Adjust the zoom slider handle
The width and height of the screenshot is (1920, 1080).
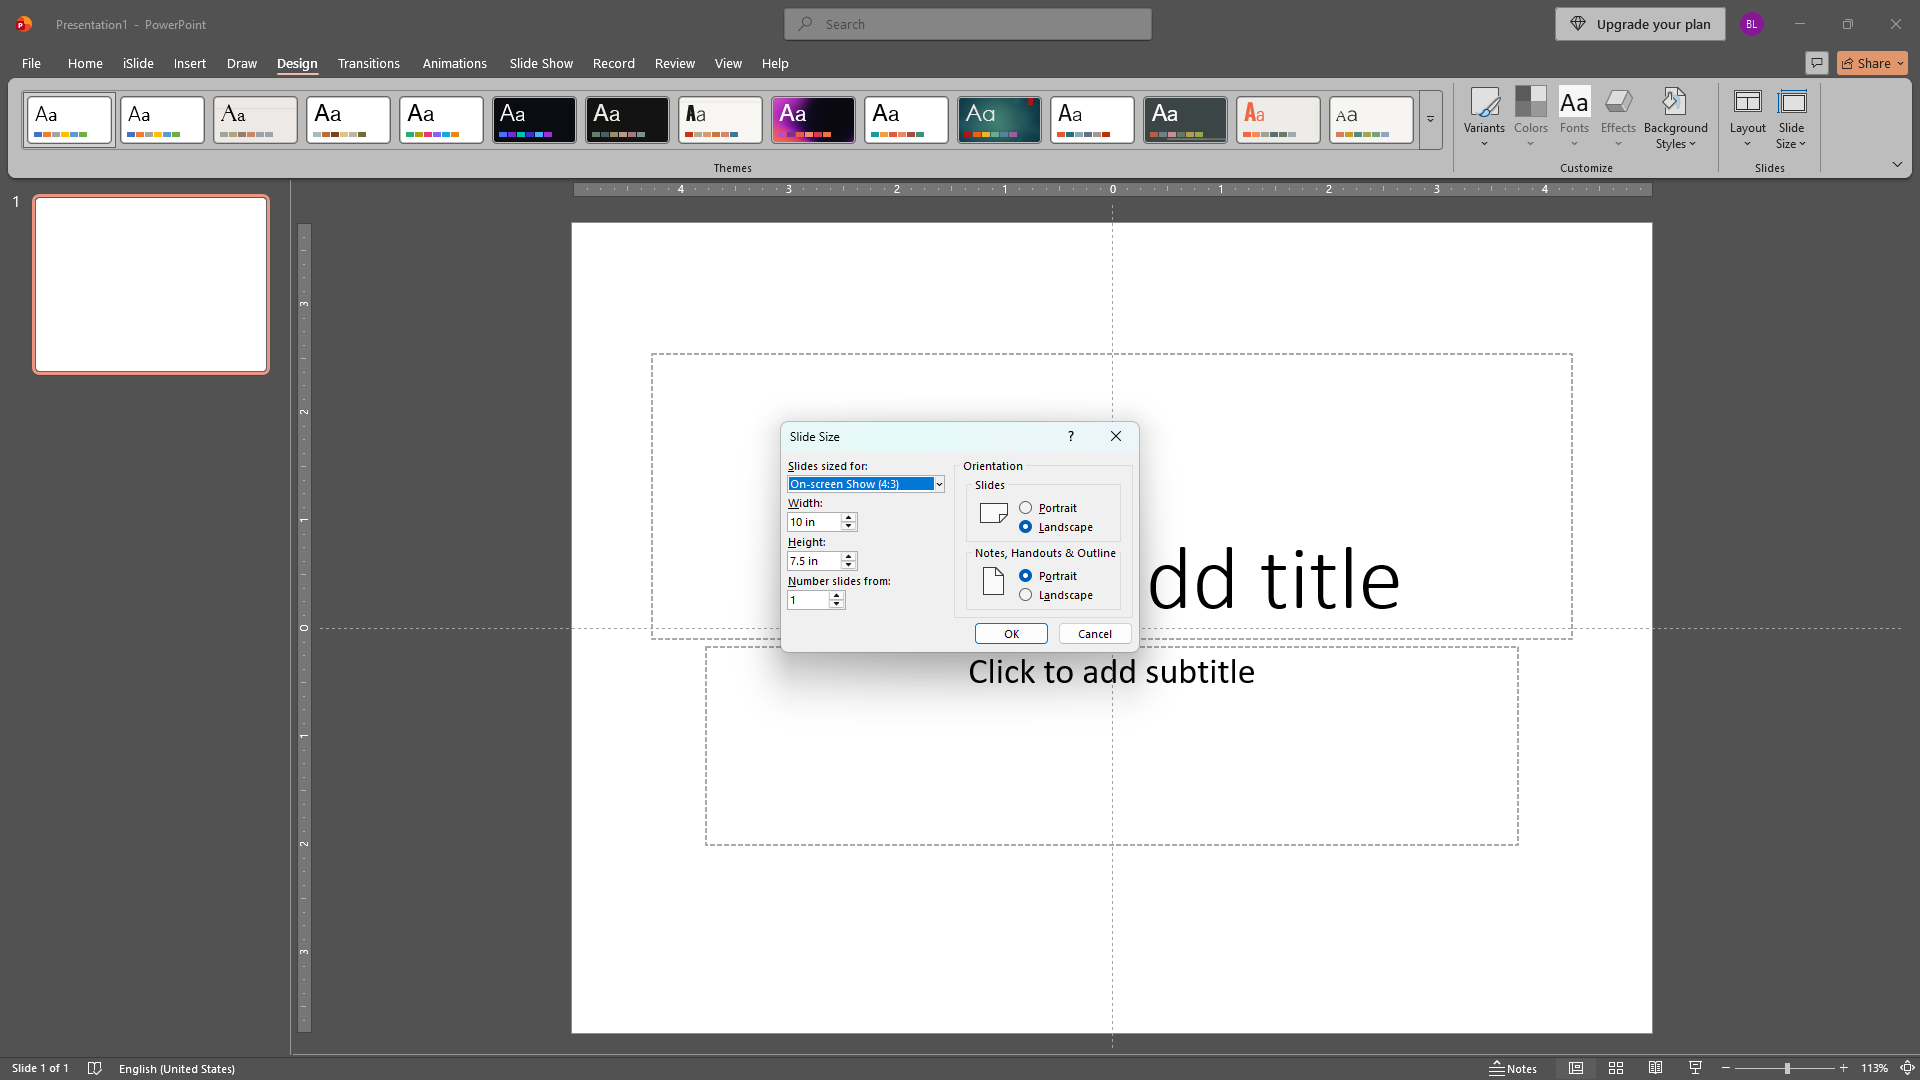tap(1787, 1068)
